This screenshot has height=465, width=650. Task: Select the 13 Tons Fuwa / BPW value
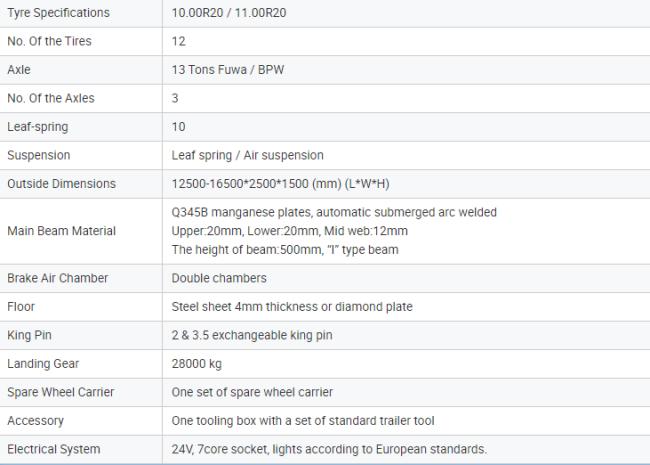tap(228, 70)
